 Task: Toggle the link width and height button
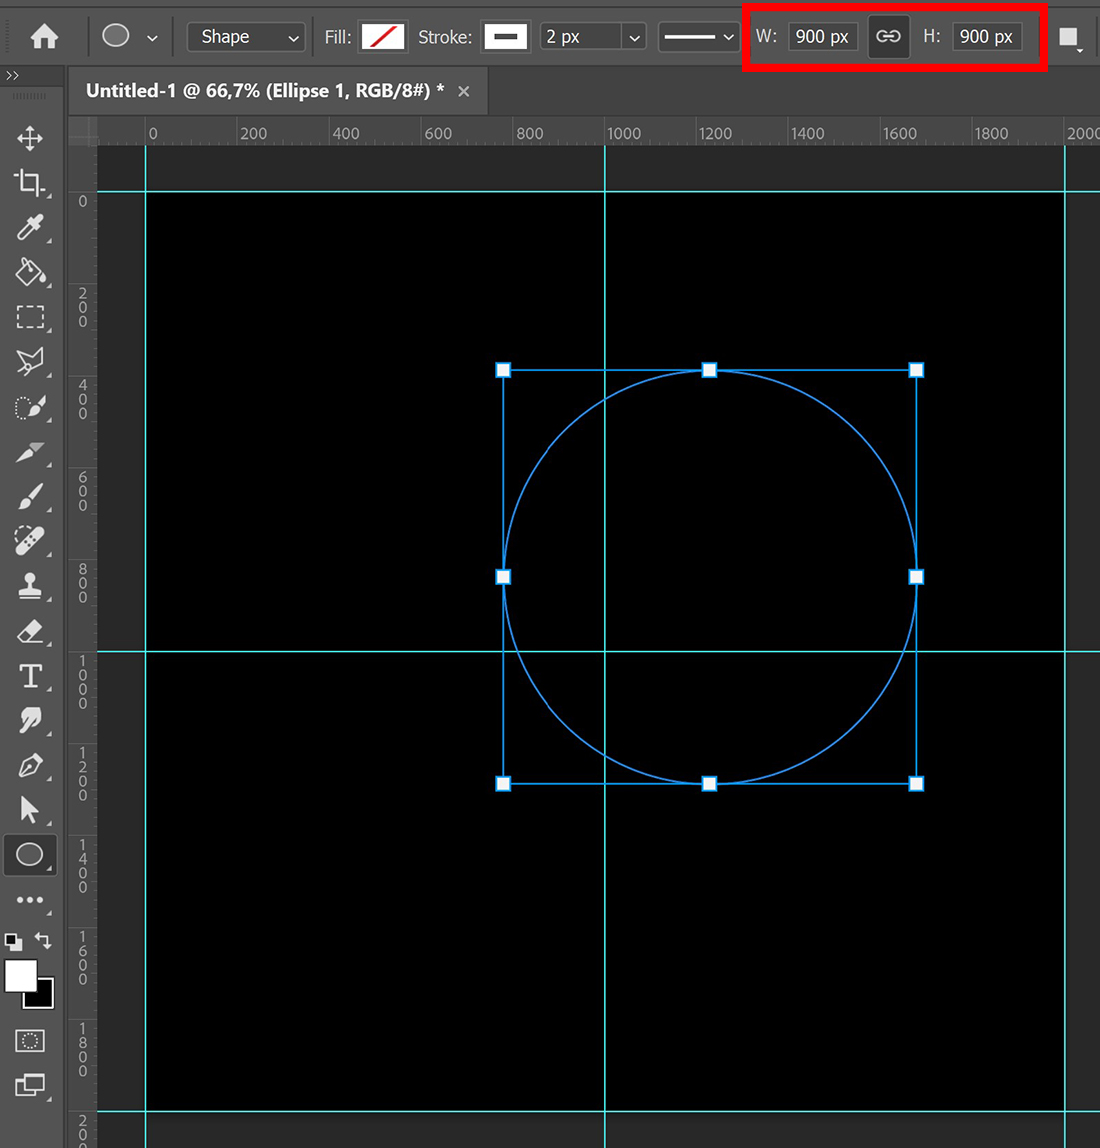point(888,37)
